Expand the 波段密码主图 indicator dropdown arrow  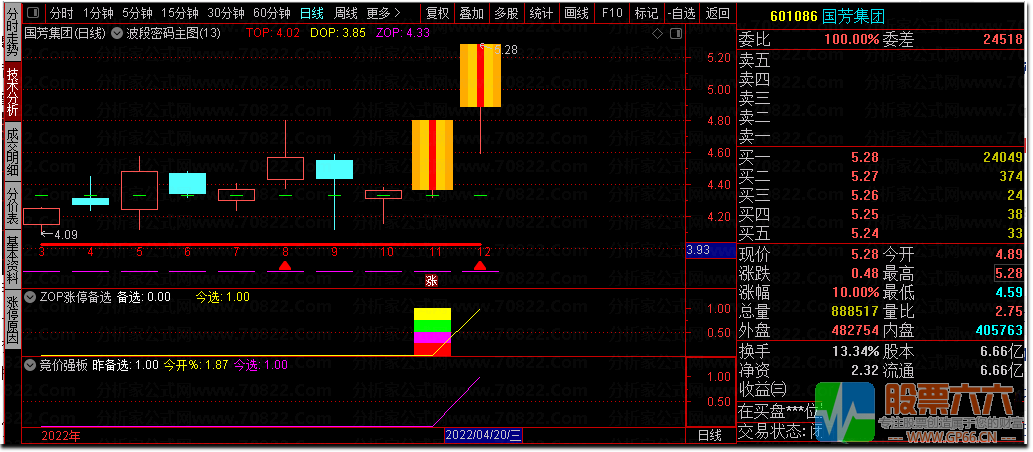(117, 33)
